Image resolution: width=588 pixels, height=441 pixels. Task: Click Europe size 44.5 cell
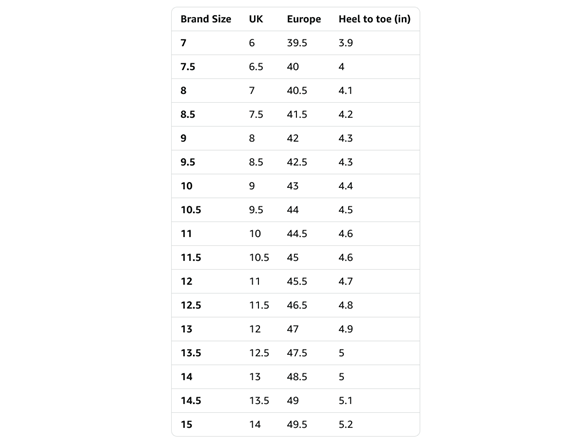[297, 234]
